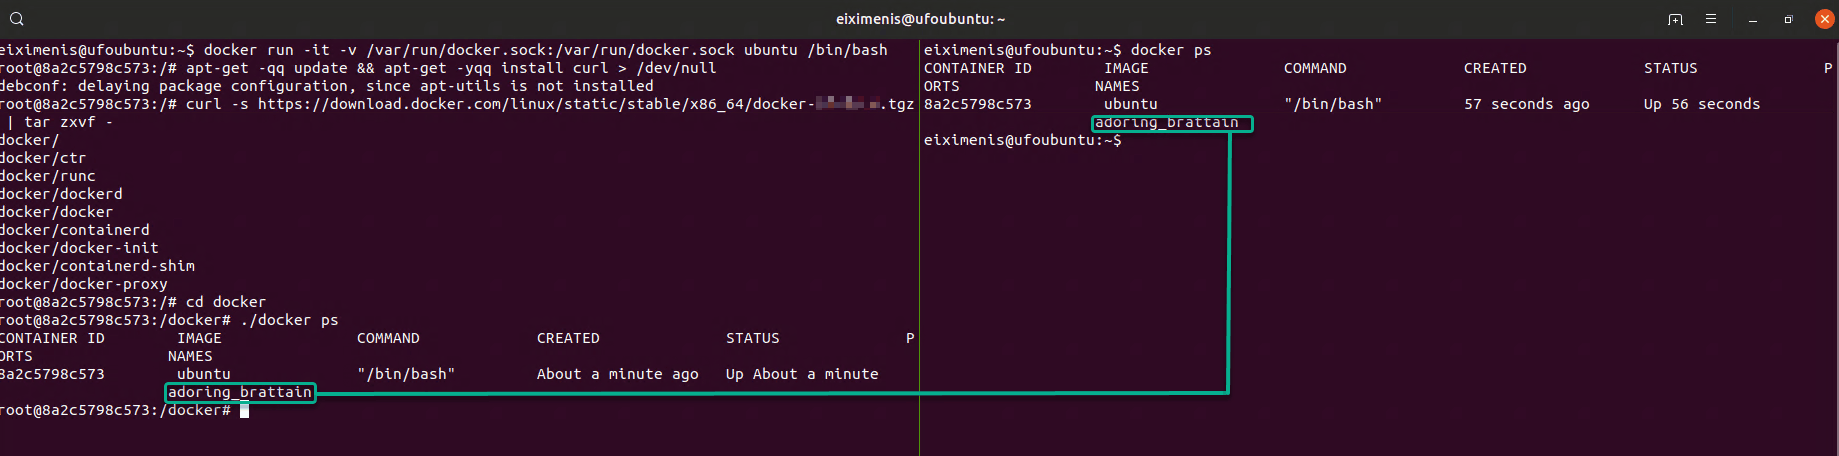Click the "Up 56 seconds" status text
1839x456 pixels.
(1701, 104)
